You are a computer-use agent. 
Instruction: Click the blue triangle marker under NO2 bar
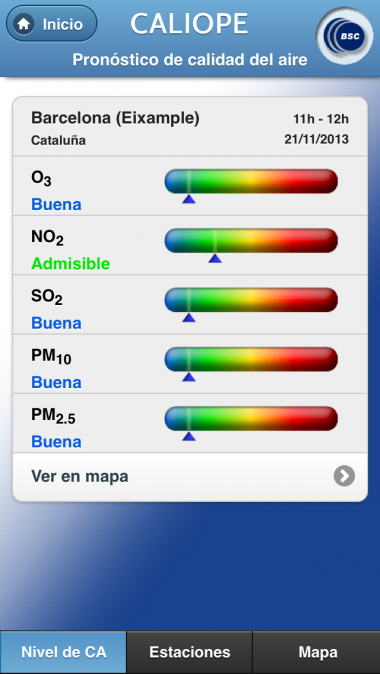(x=215, y=258)
